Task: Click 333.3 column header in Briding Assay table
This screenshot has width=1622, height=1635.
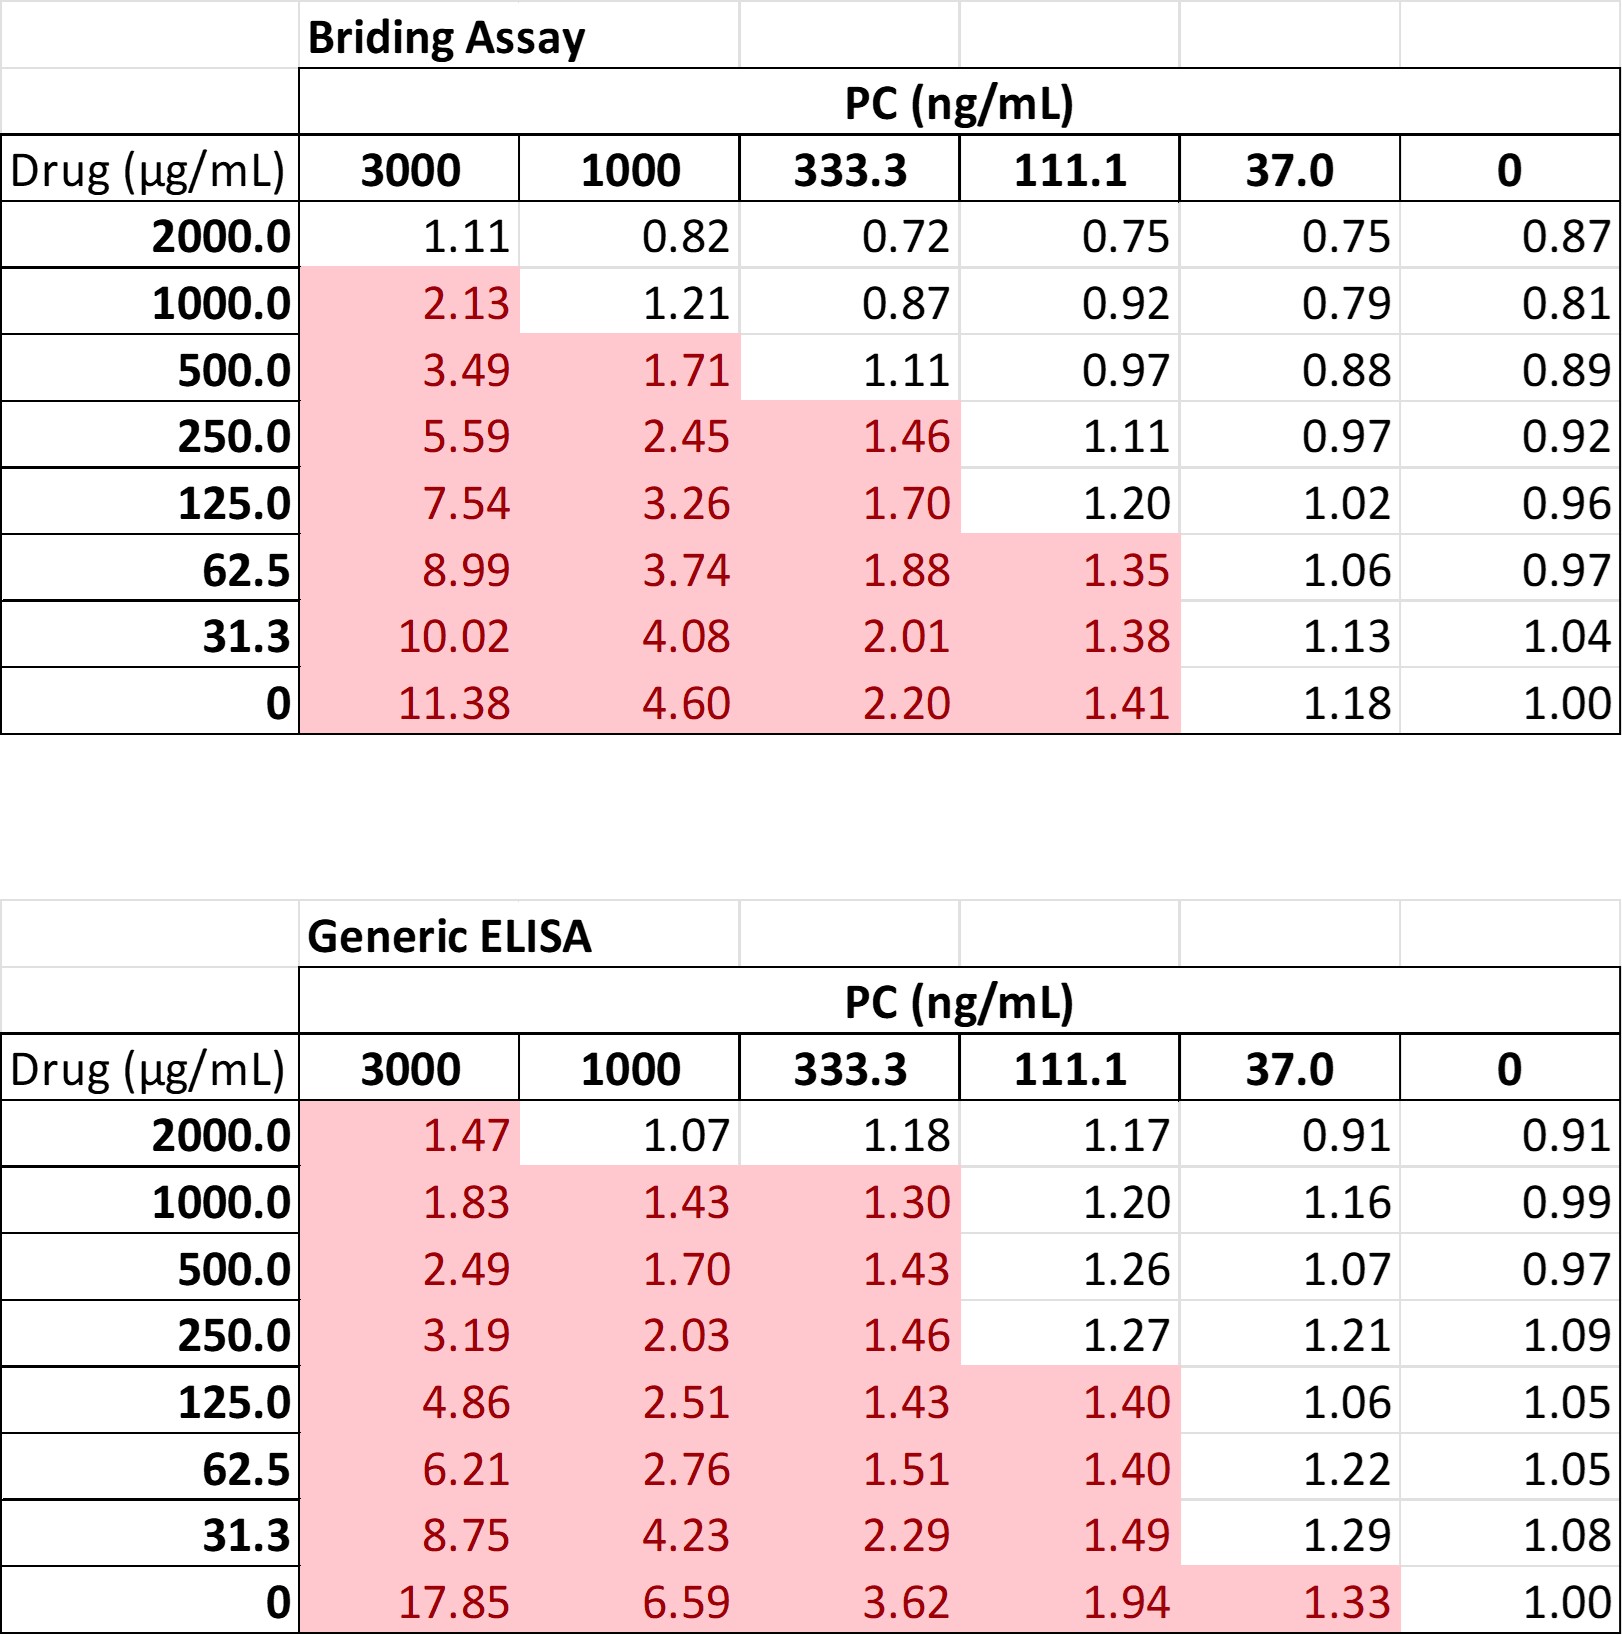Action: click(850, 170)
